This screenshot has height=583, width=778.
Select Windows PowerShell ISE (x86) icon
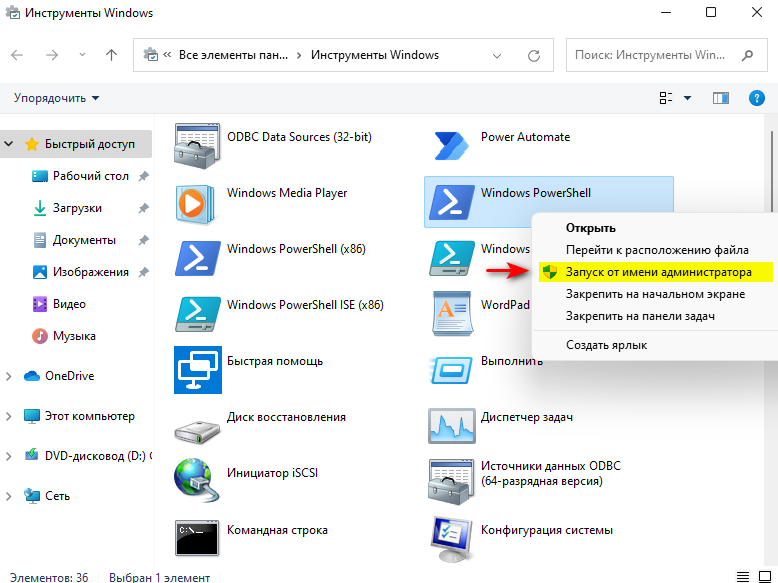tap(197, 314)
